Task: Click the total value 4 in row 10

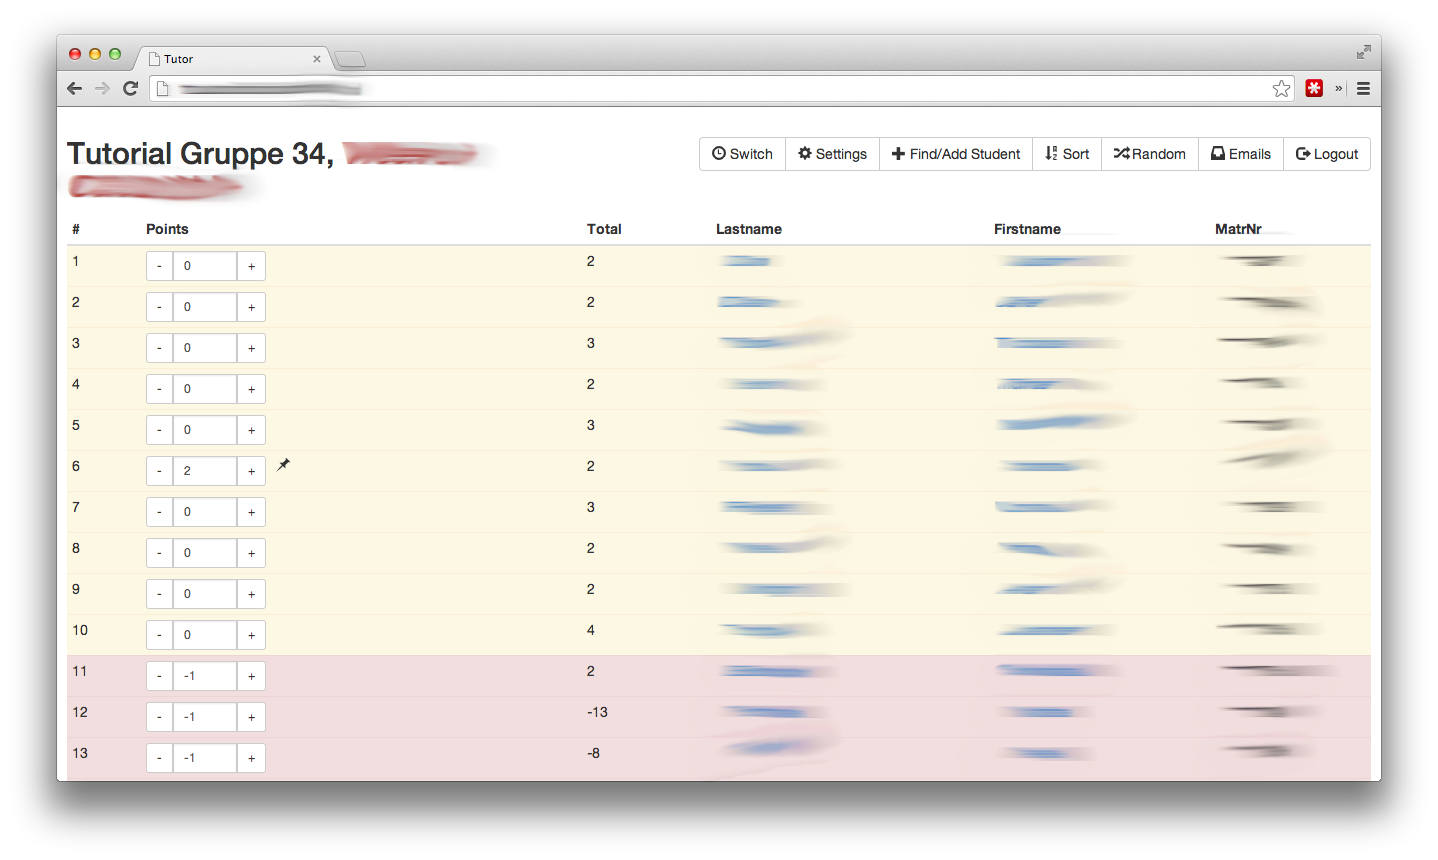Action: tap(591, 630)
